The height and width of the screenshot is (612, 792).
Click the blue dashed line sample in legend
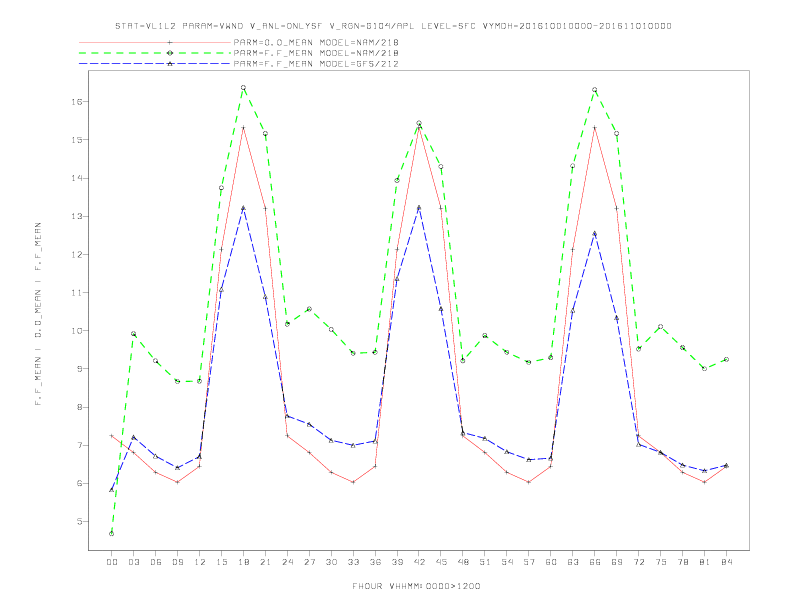click(x=155, y=64)
